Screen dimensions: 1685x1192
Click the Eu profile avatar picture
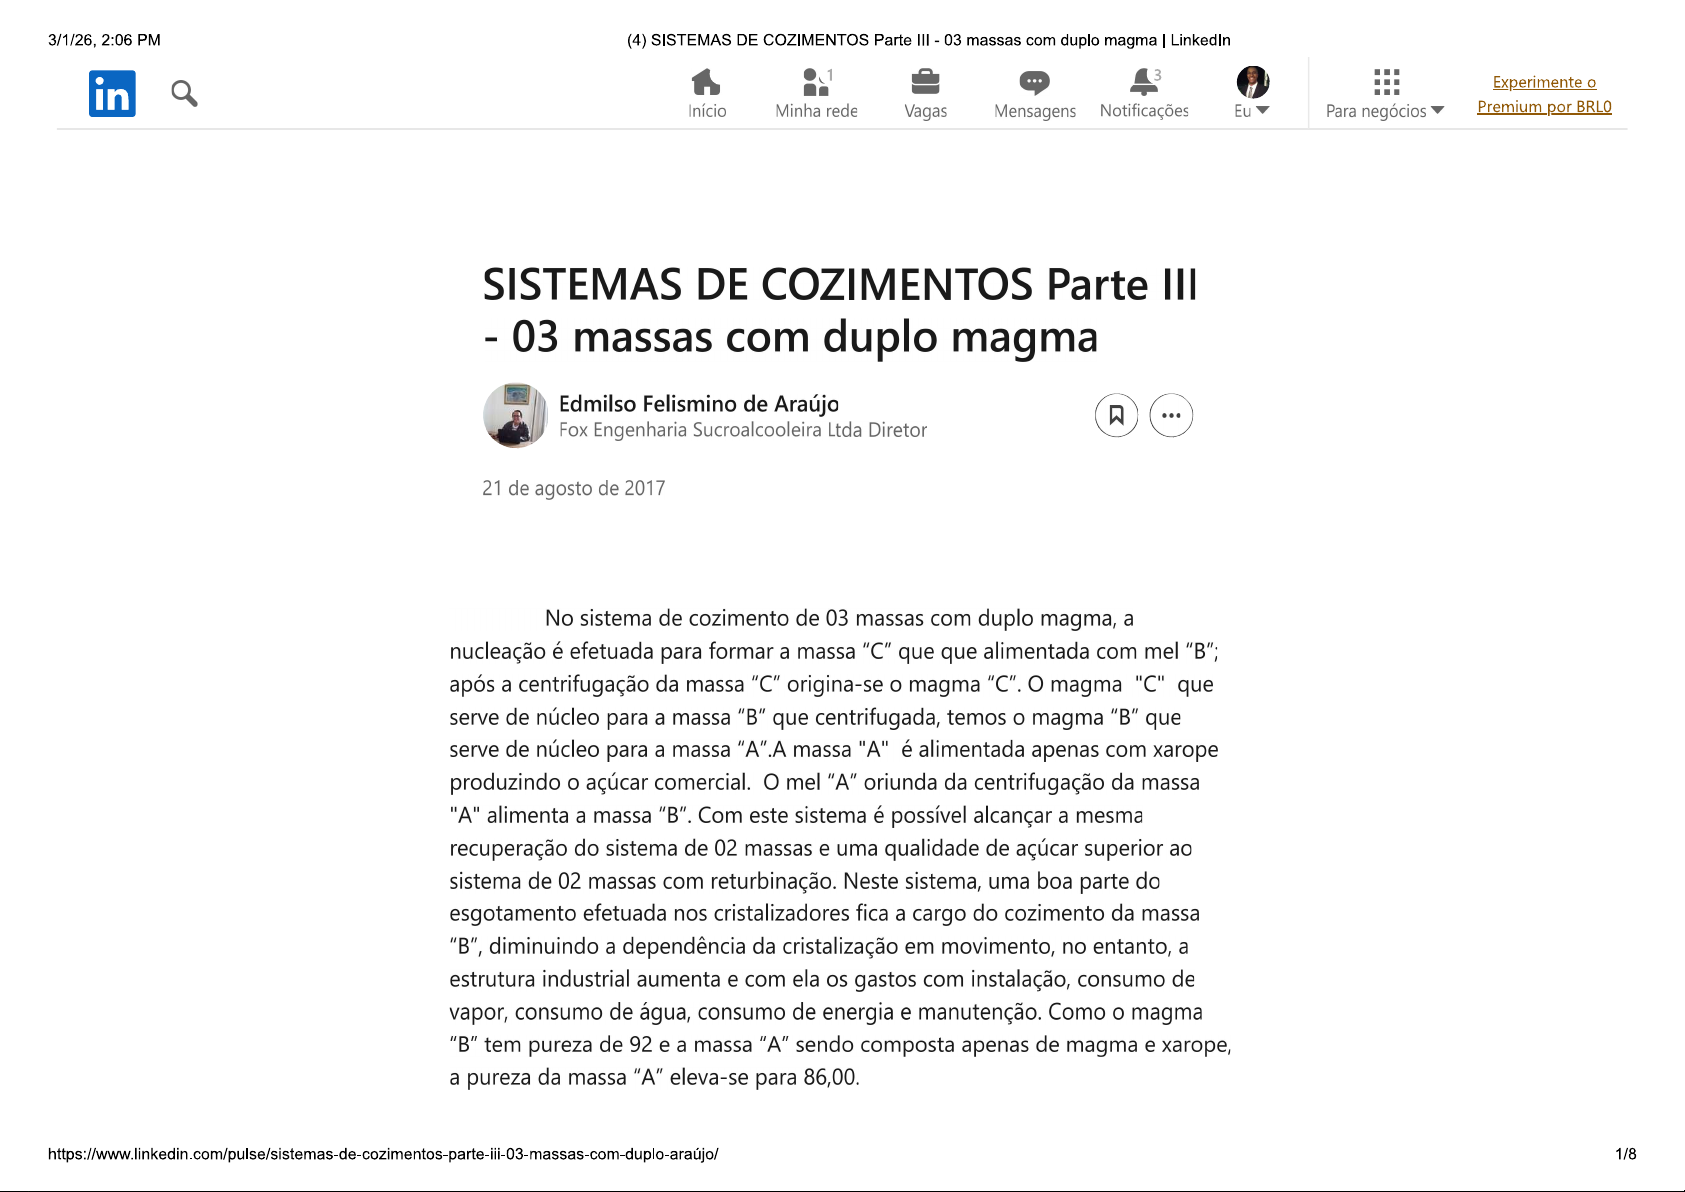(1252, 82)
